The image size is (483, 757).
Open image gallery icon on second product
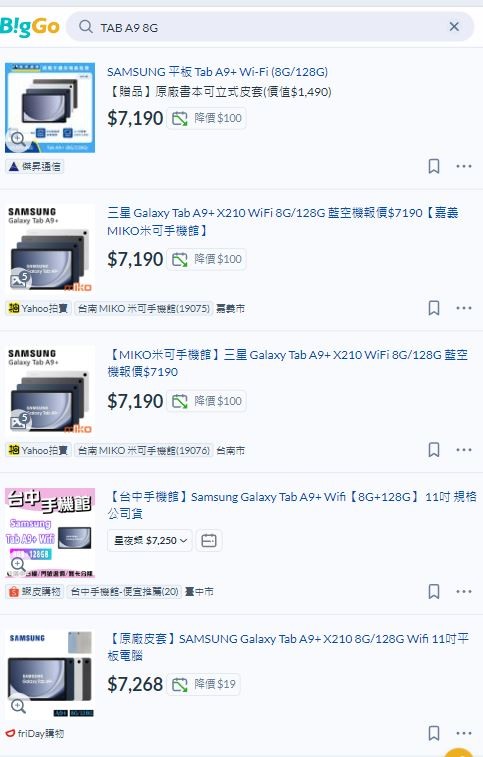pyautogui.click(x=19, y=280)
